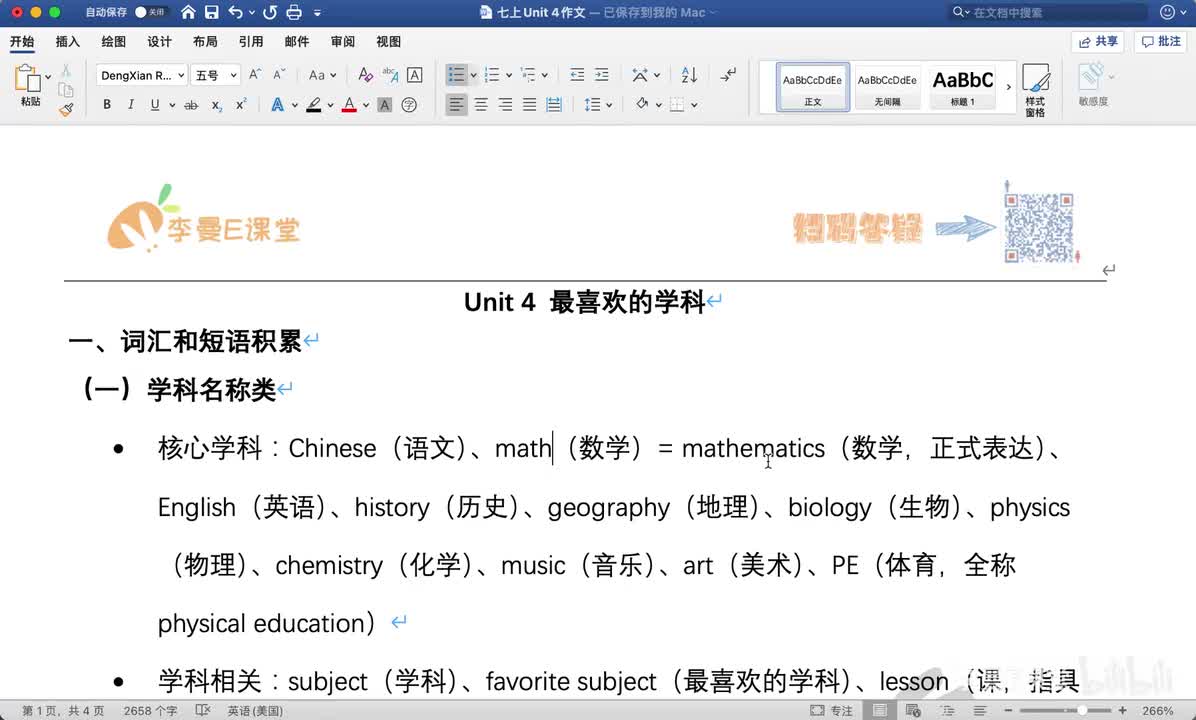Toggle the AutoSave (自动保存) switch
The image size is (1196, 720).
tap(150, 12)
